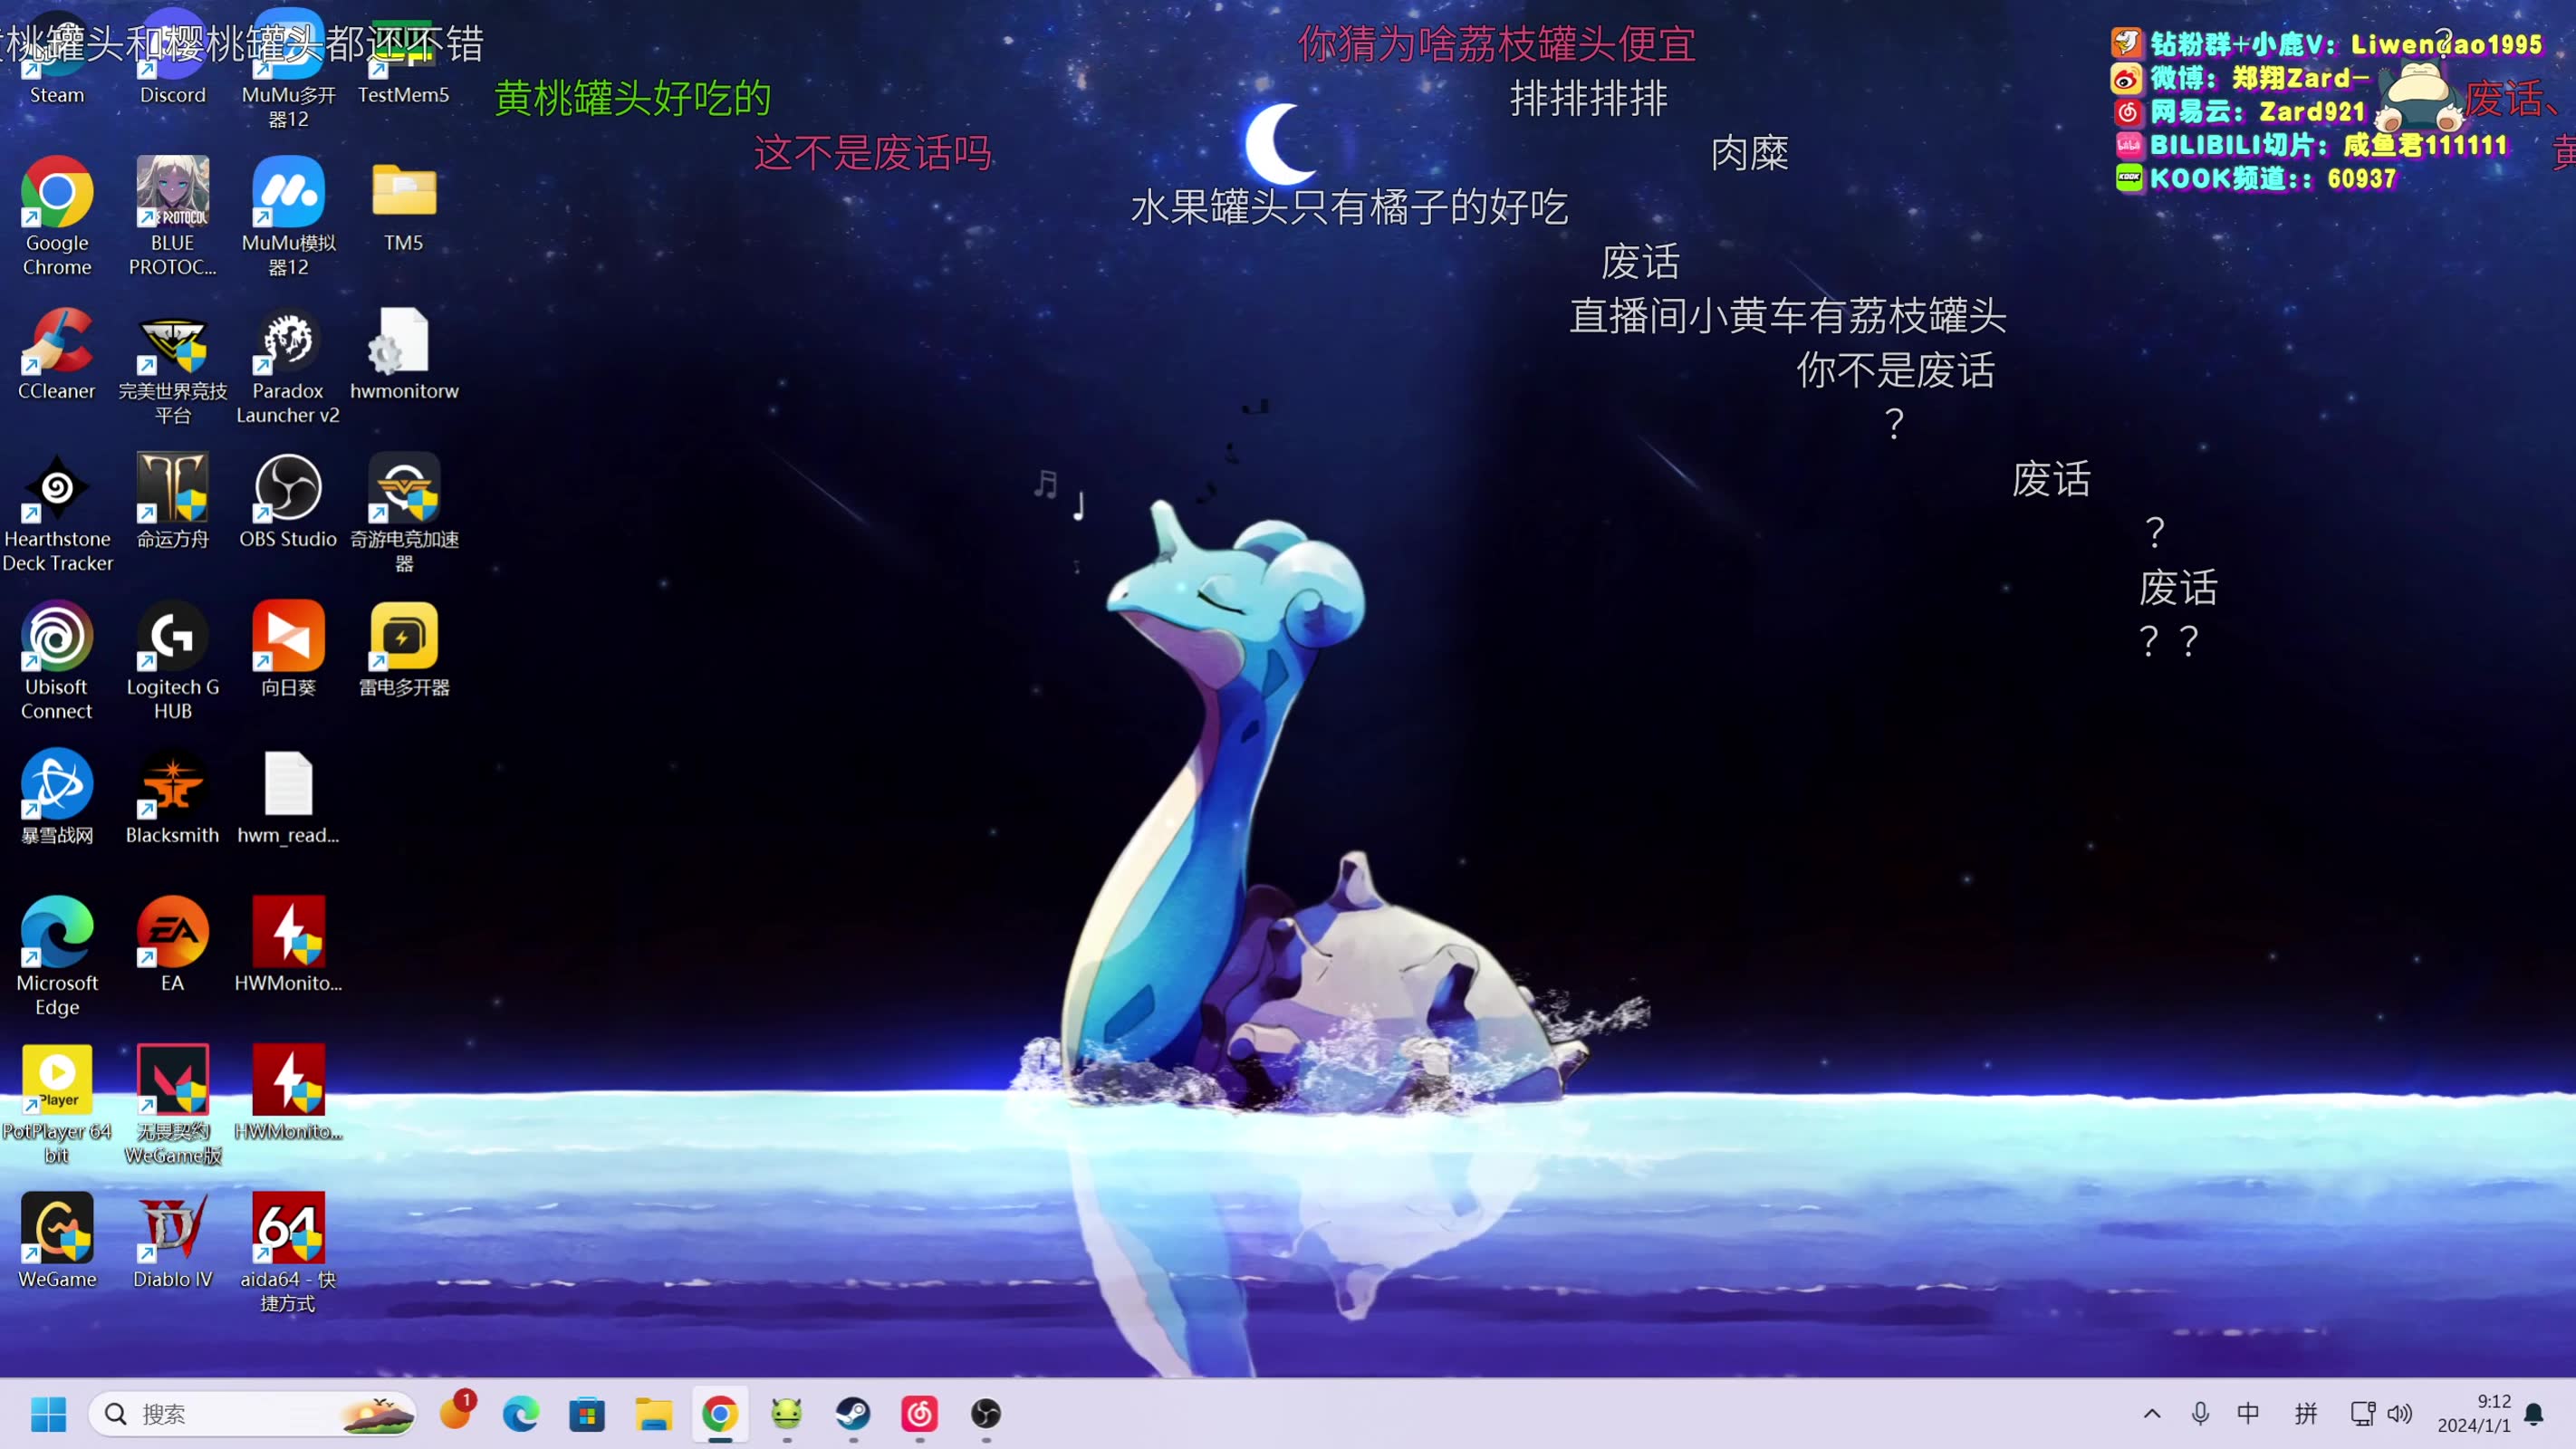Select the Logitech G HUB icon

173,660
